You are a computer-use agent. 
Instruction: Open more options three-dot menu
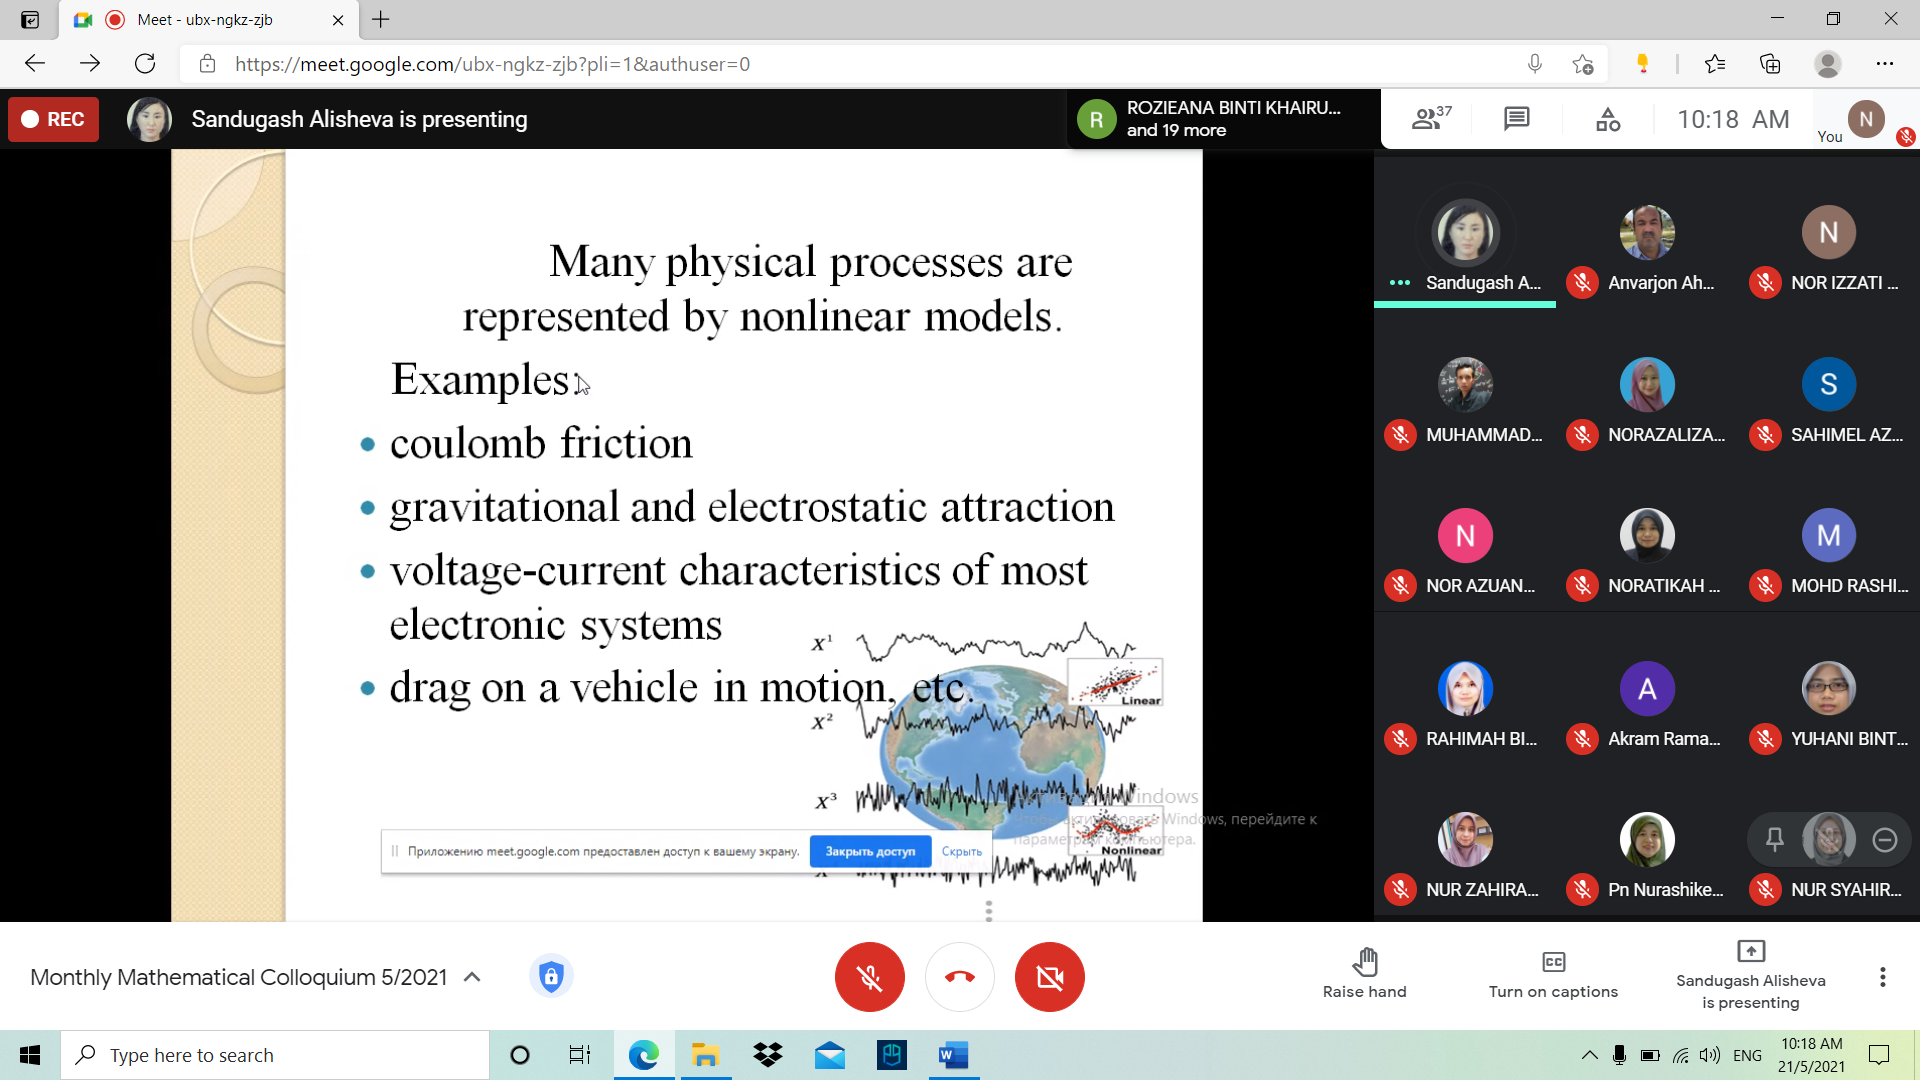tap(1882, 977)
